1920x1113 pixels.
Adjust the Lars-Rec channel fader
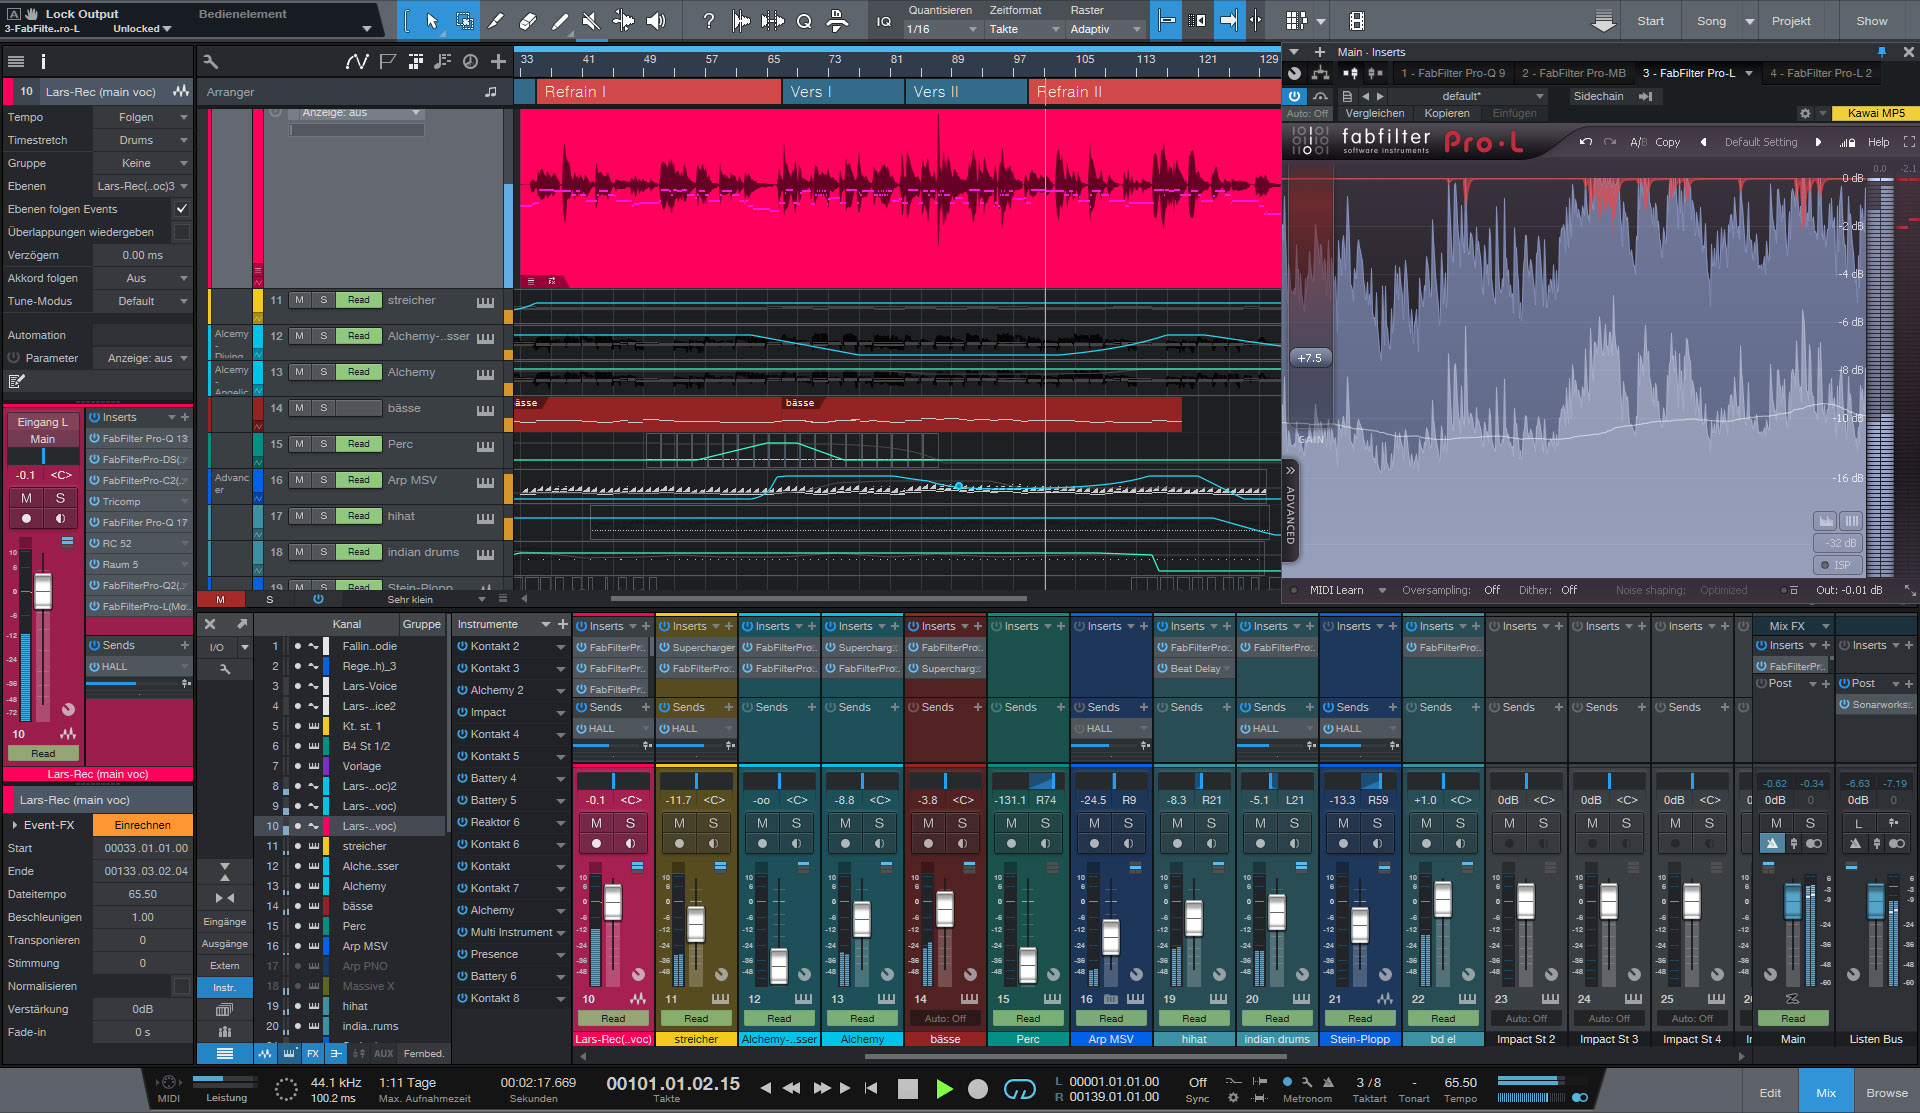(613, 902)
